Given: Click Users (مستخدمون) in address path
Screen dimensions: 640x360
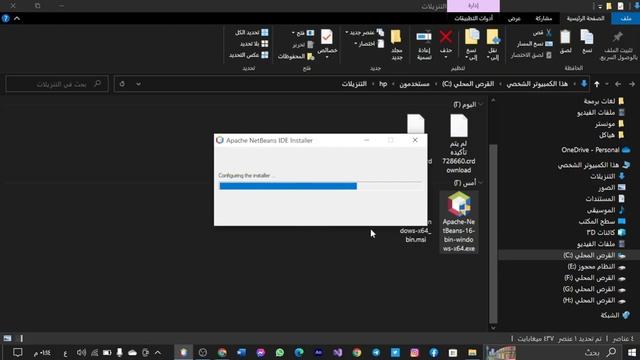Looking at the screenshot, I should coord(414,84).
